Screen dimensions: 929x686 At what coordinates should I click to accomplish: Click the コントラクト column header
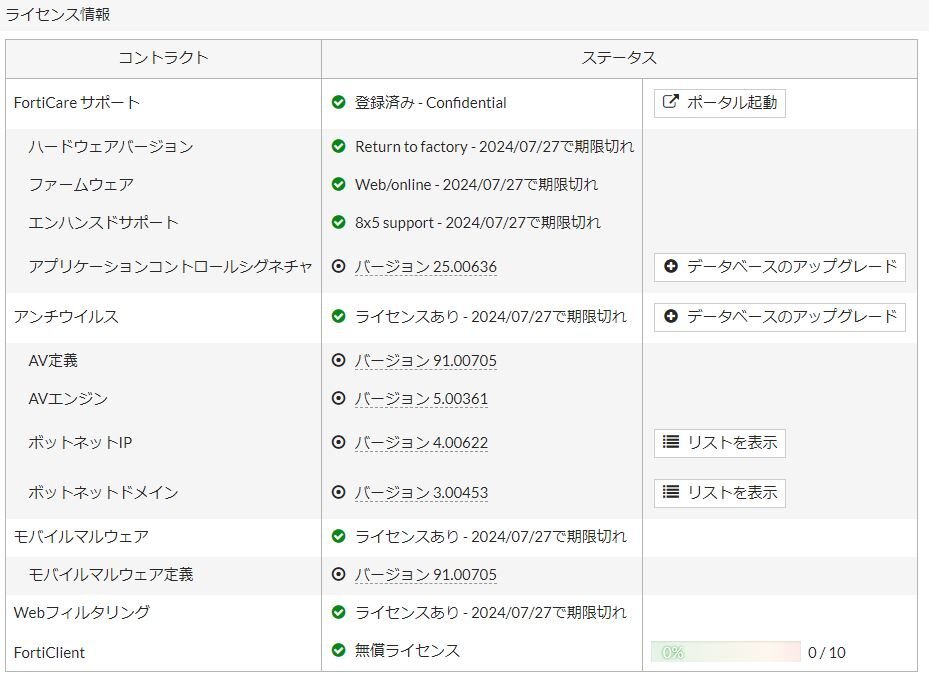(x=163, y=58)
